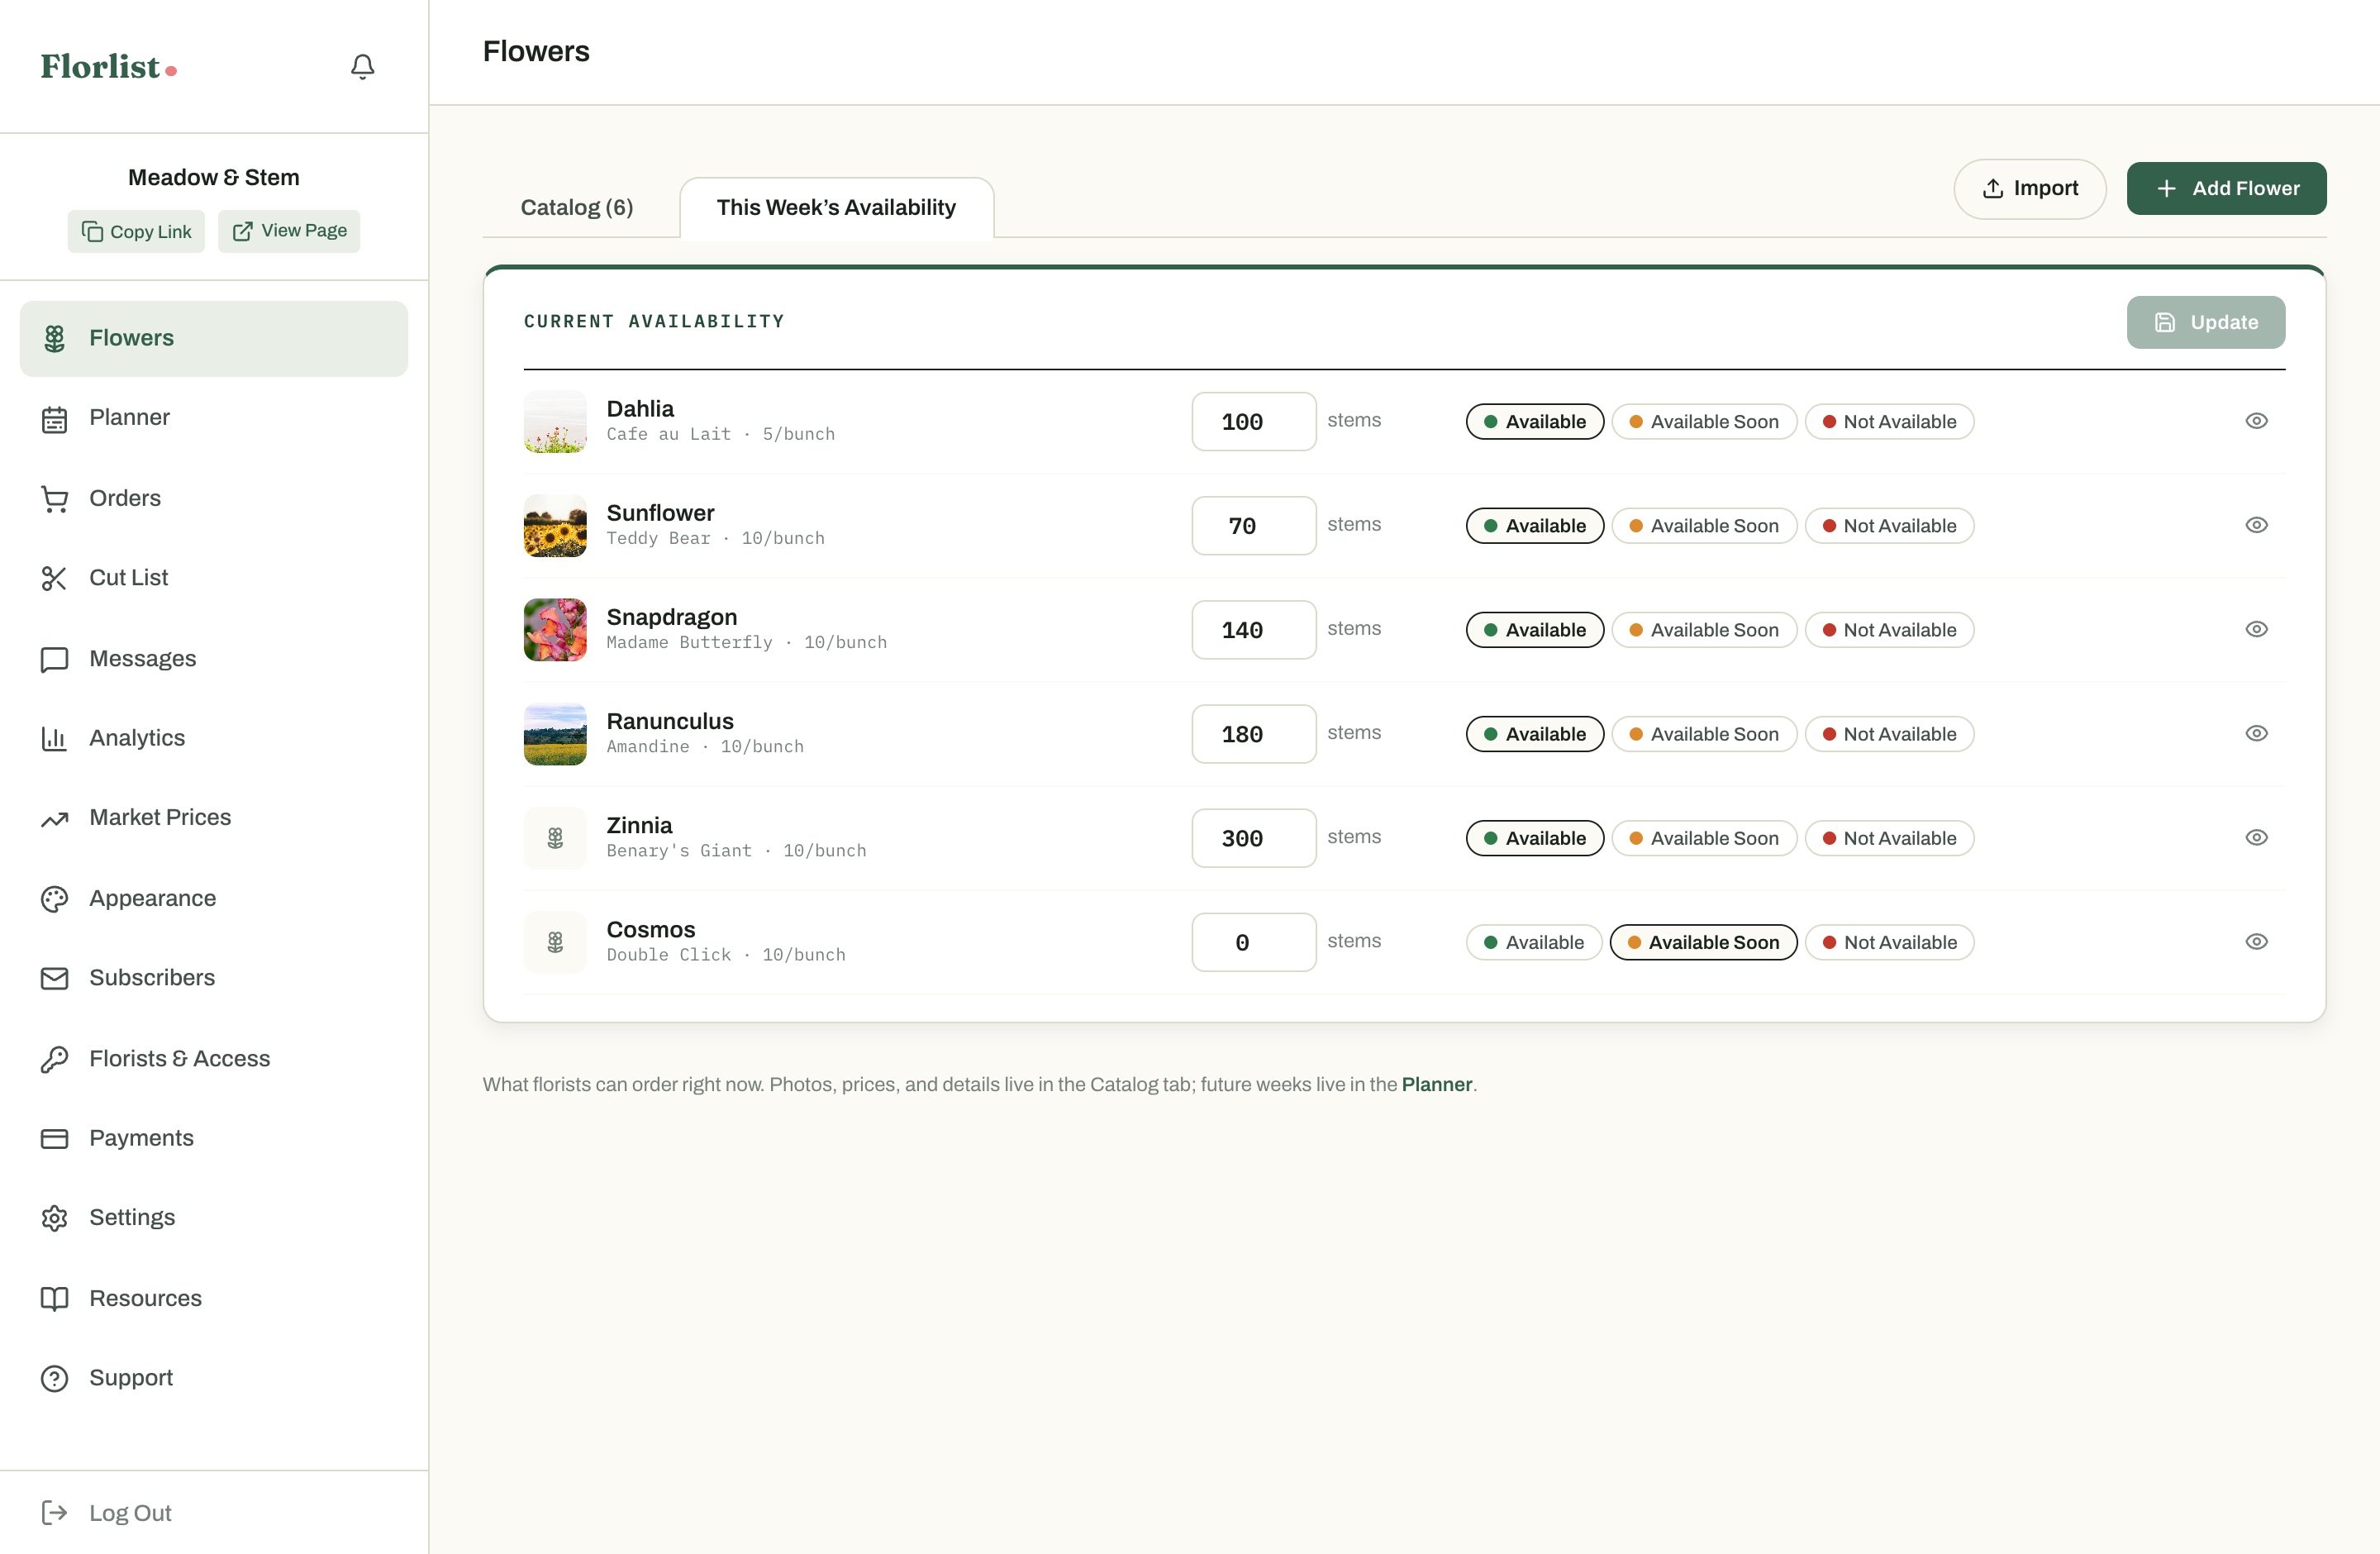This screenshot has height=1554, width=2380.
Task: Open Market Prices page
Action: pos(213,818)
